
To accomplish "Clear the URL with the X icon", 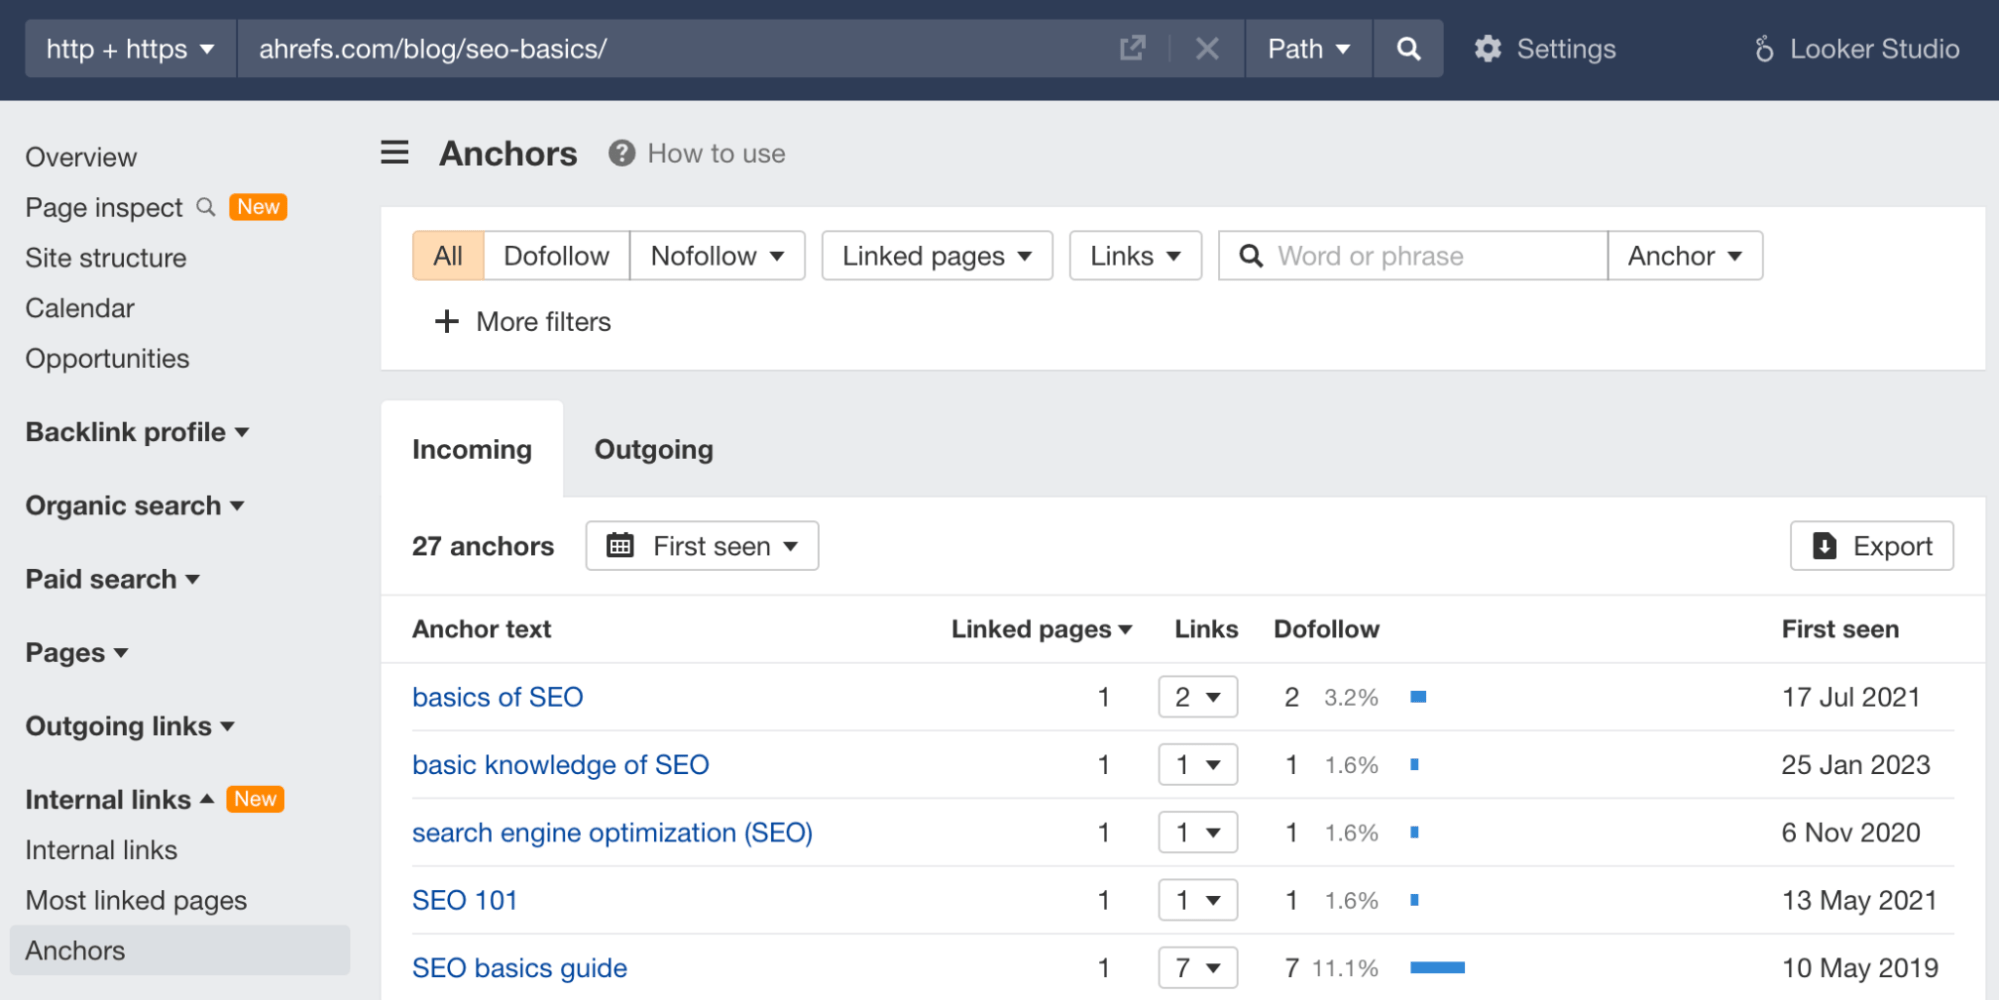I will point(1207,49).
